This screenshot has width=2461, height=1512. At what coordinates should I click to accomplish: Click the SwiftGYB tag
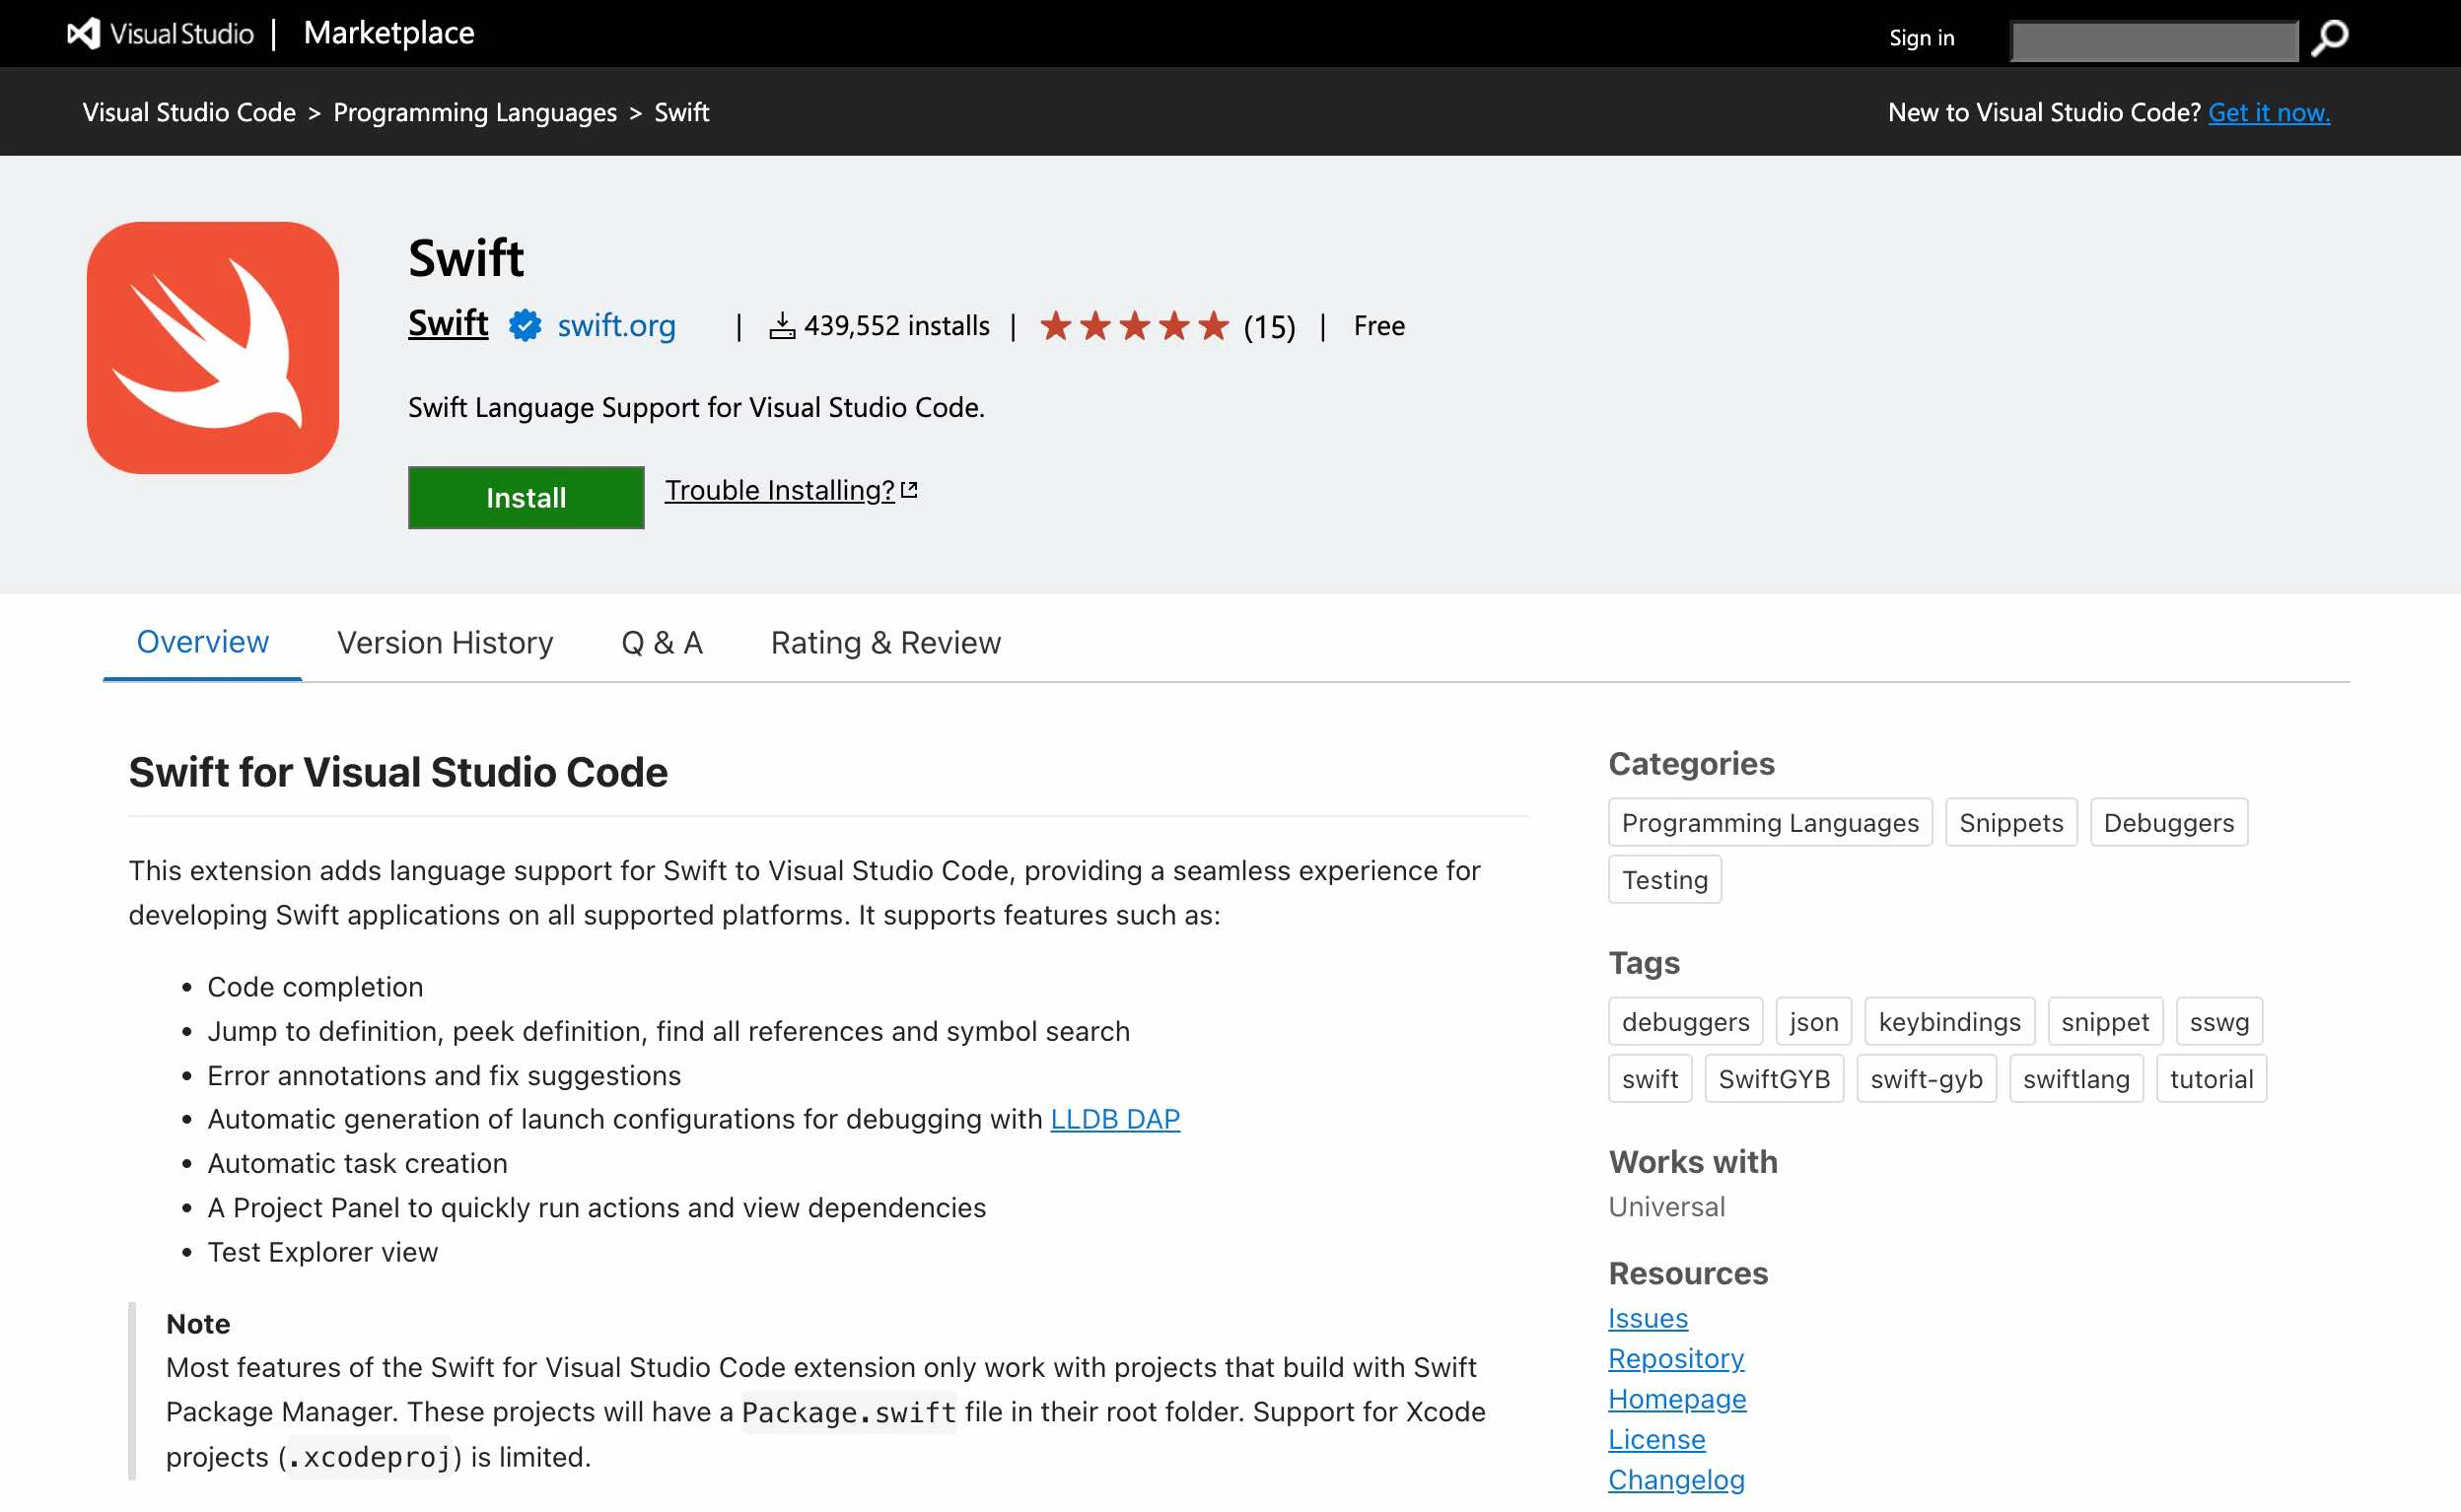coord(1774,1079)
